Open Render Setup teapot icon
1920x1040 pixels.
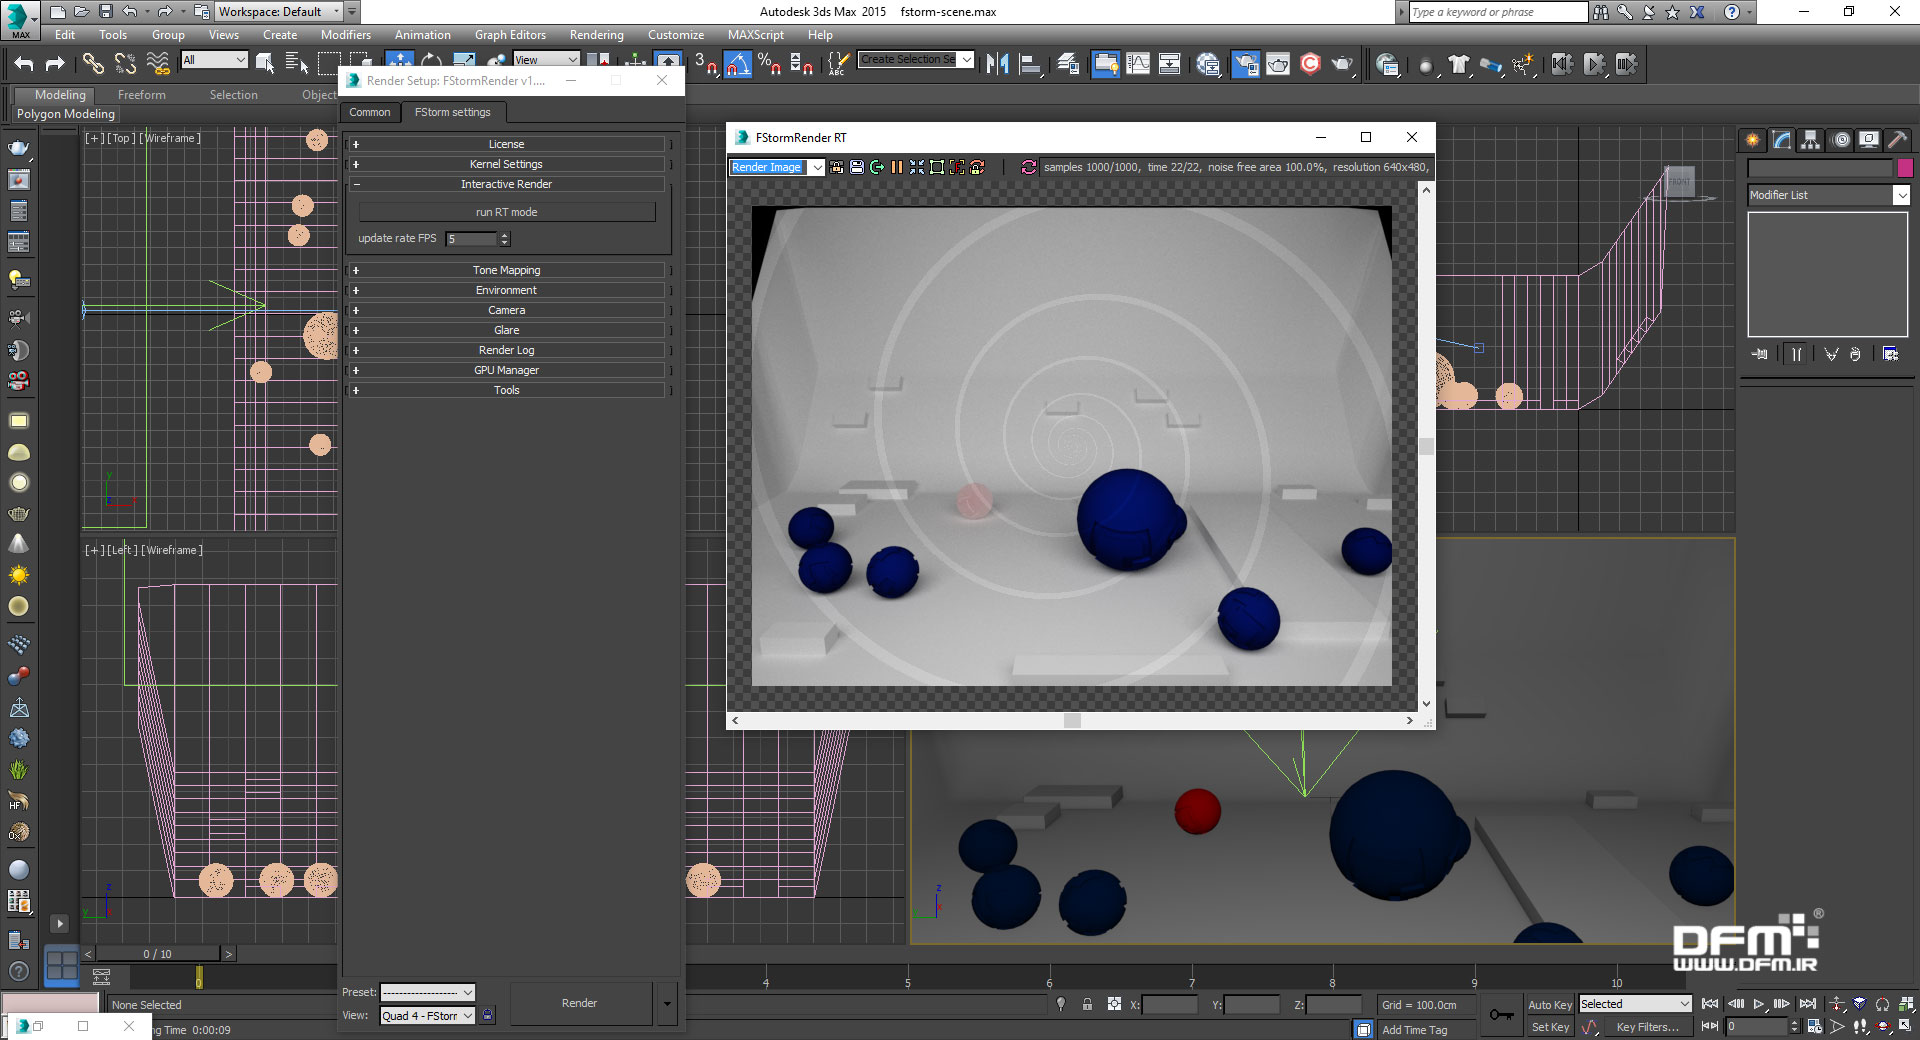1245,64
